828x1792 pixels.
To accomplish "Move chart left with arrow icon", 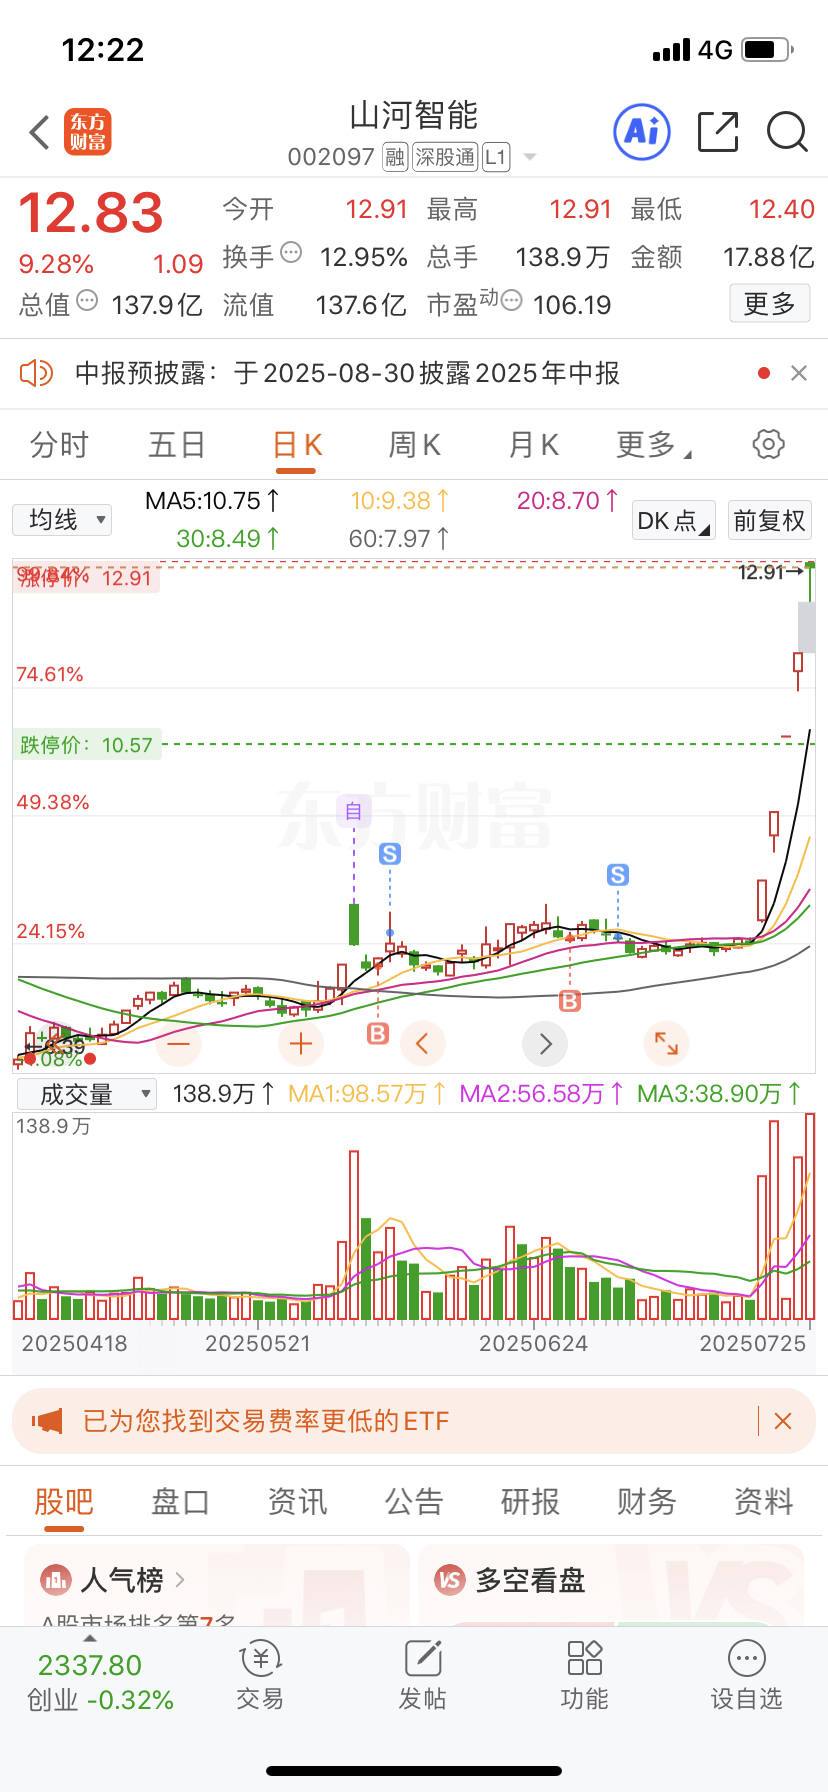I will 423,1044.
